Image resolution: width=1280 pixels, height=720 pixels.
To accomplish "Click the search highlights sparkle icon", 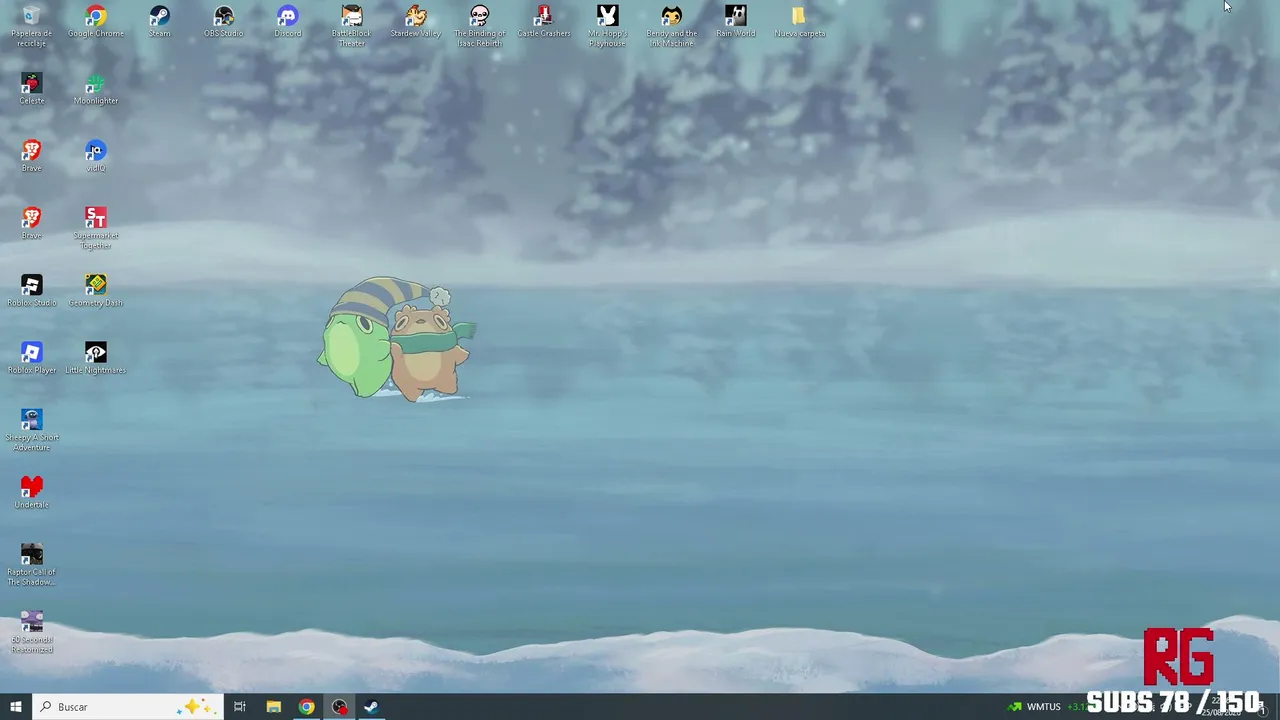I will click(x=194, y=707).
